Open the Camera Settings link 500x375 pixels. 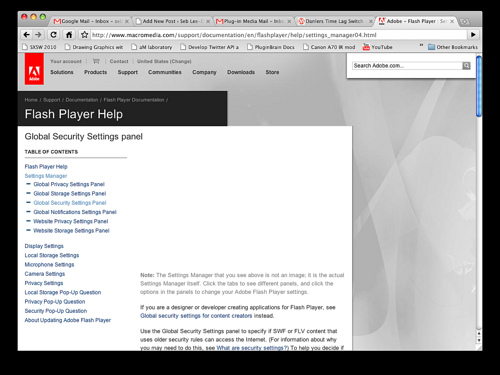click(45, 274)
